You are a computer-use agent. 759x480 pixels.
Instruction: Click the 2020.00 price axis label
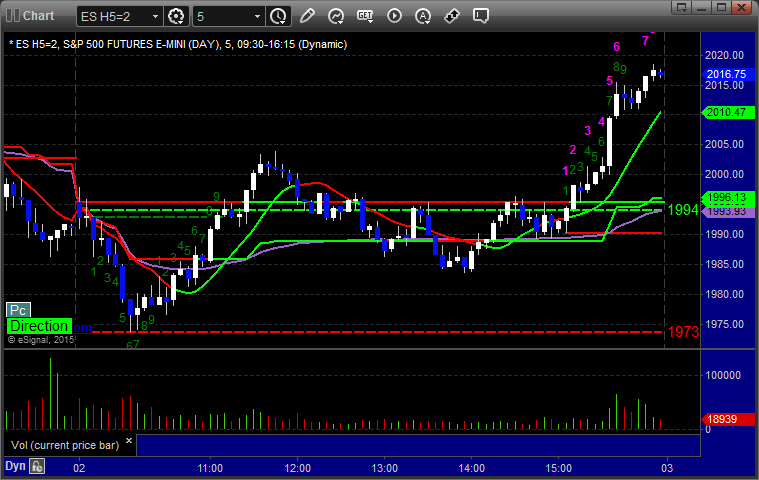724,55
